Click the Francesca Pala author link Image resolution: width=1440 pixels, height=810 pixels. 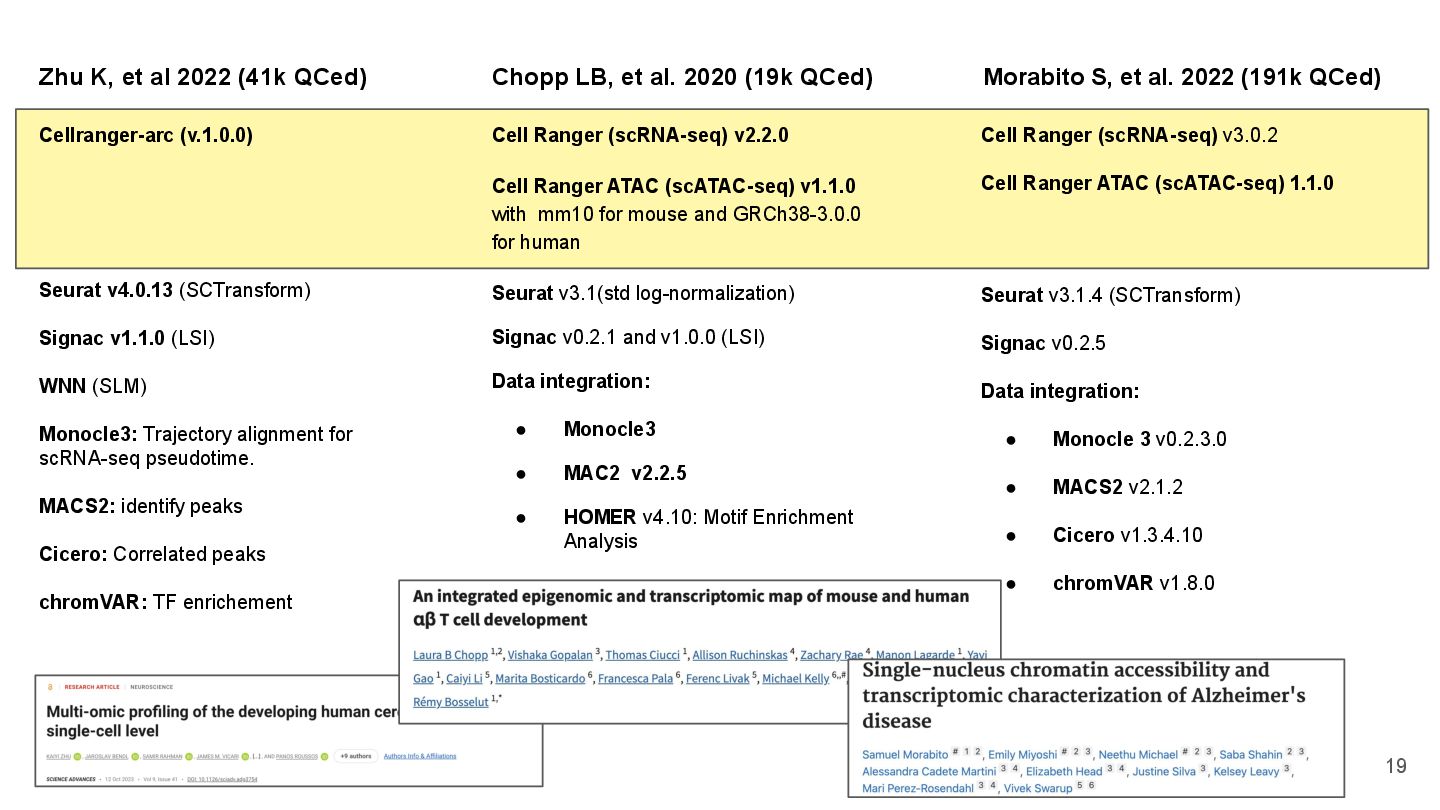pos(635,678)
